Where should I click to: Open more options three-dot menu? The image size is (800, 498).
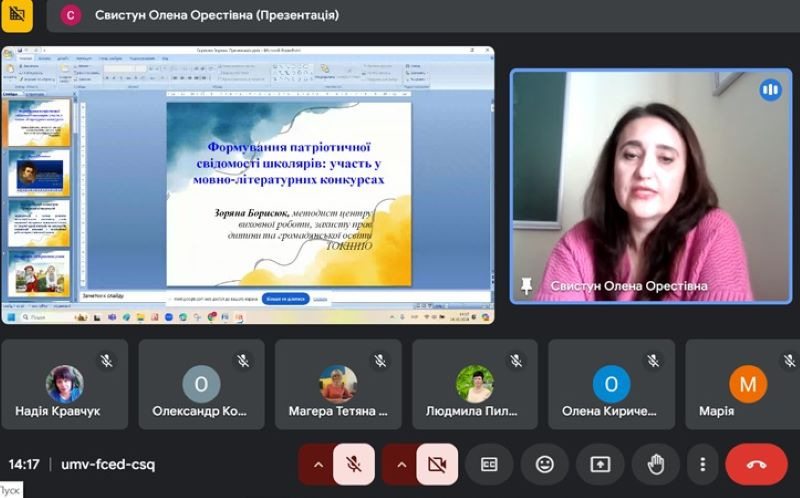pos(703,464)
